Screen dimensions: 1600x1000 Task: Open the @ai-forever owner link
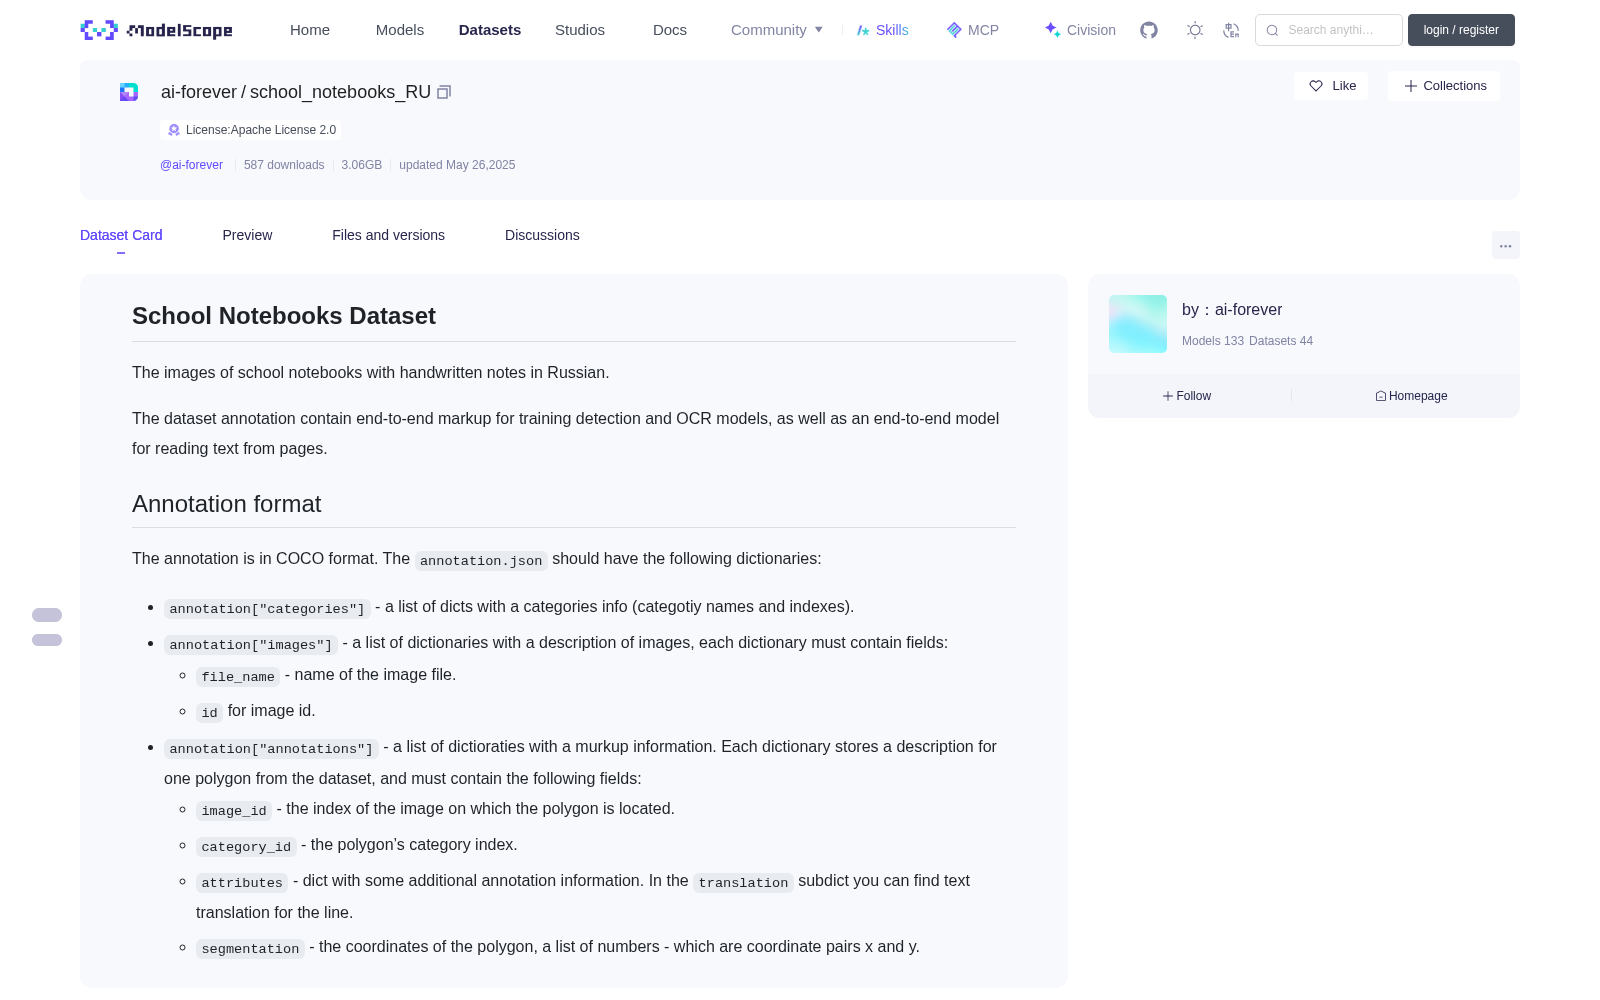click(191, 165)
